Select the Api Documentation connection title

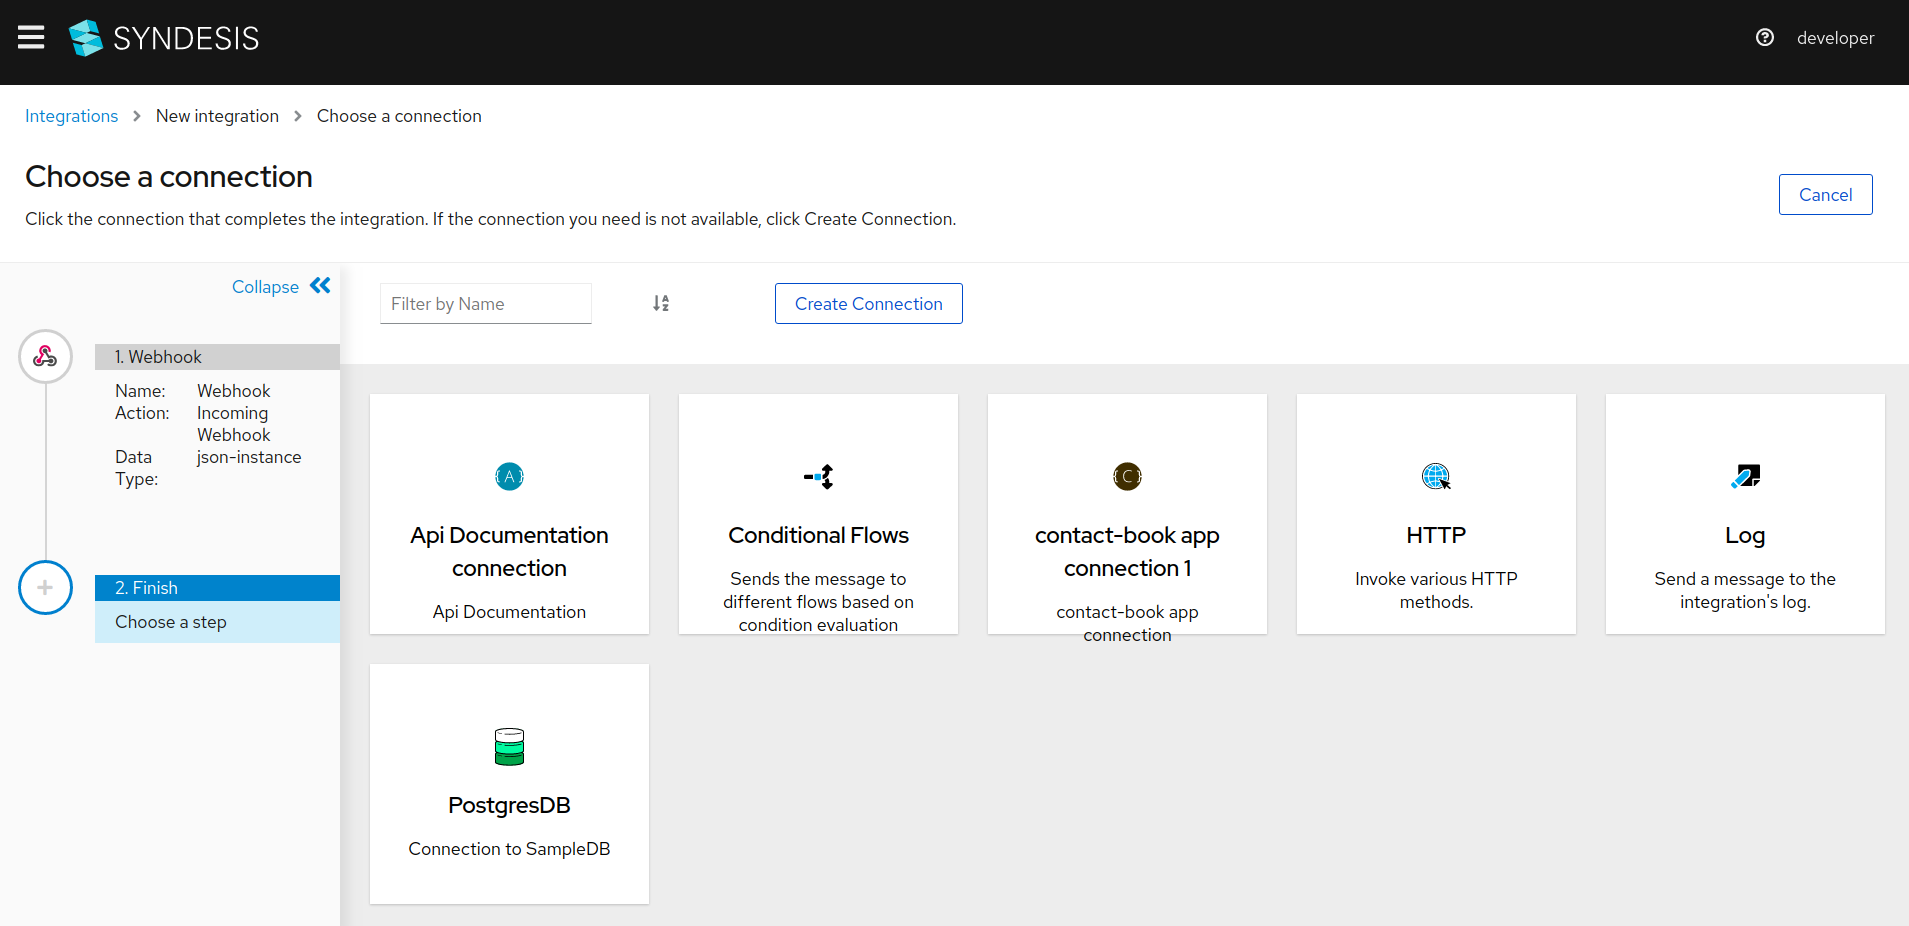tap(509, 552)
